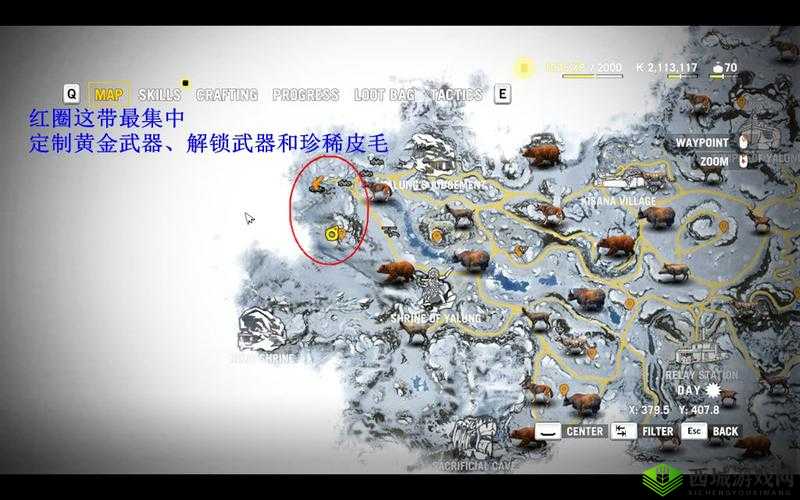The width and height of the screenshot is (800, 500).
Task: Click the ZOOM hint label
Action: (714, 162)
